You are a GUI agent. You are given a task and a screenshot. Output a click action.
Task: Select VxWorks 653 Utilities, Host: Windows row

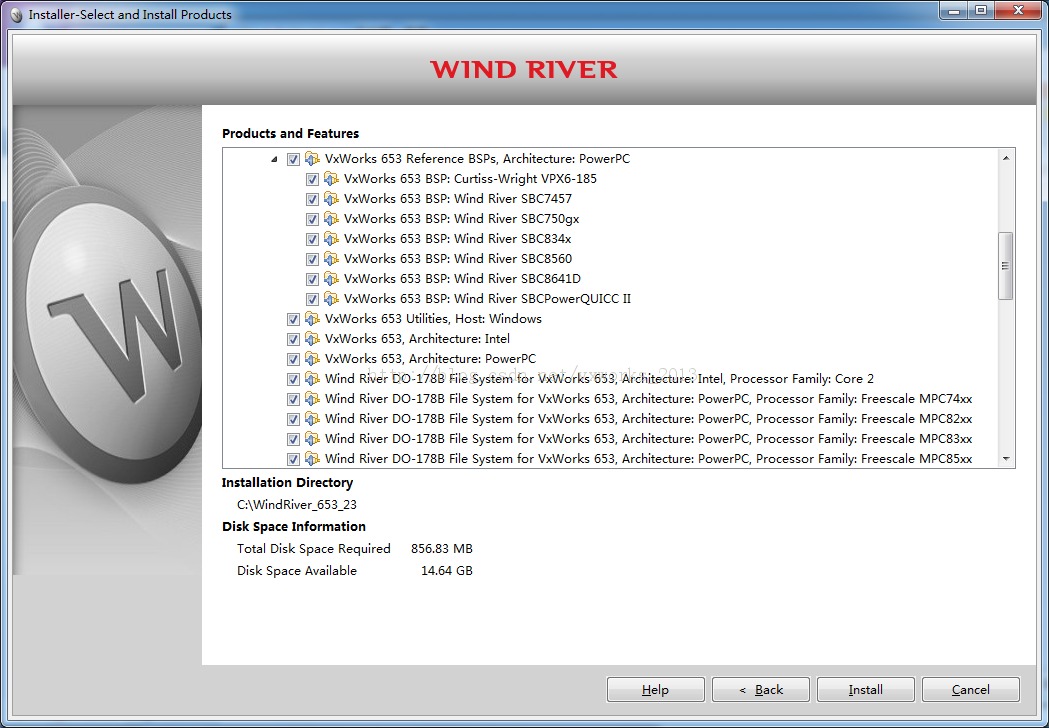coord(433,319)
